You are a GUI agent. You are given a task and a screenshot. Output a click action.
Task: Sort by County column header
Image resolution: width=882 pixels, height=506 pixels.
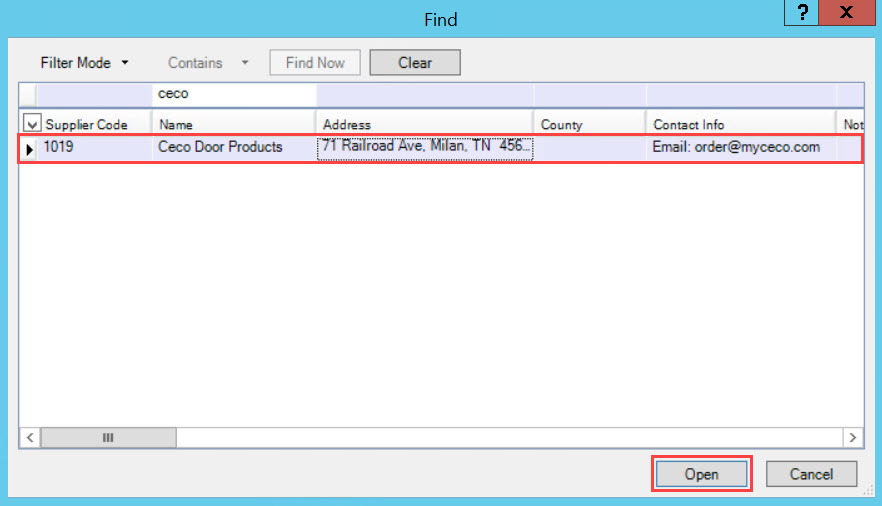coord(590,124)
